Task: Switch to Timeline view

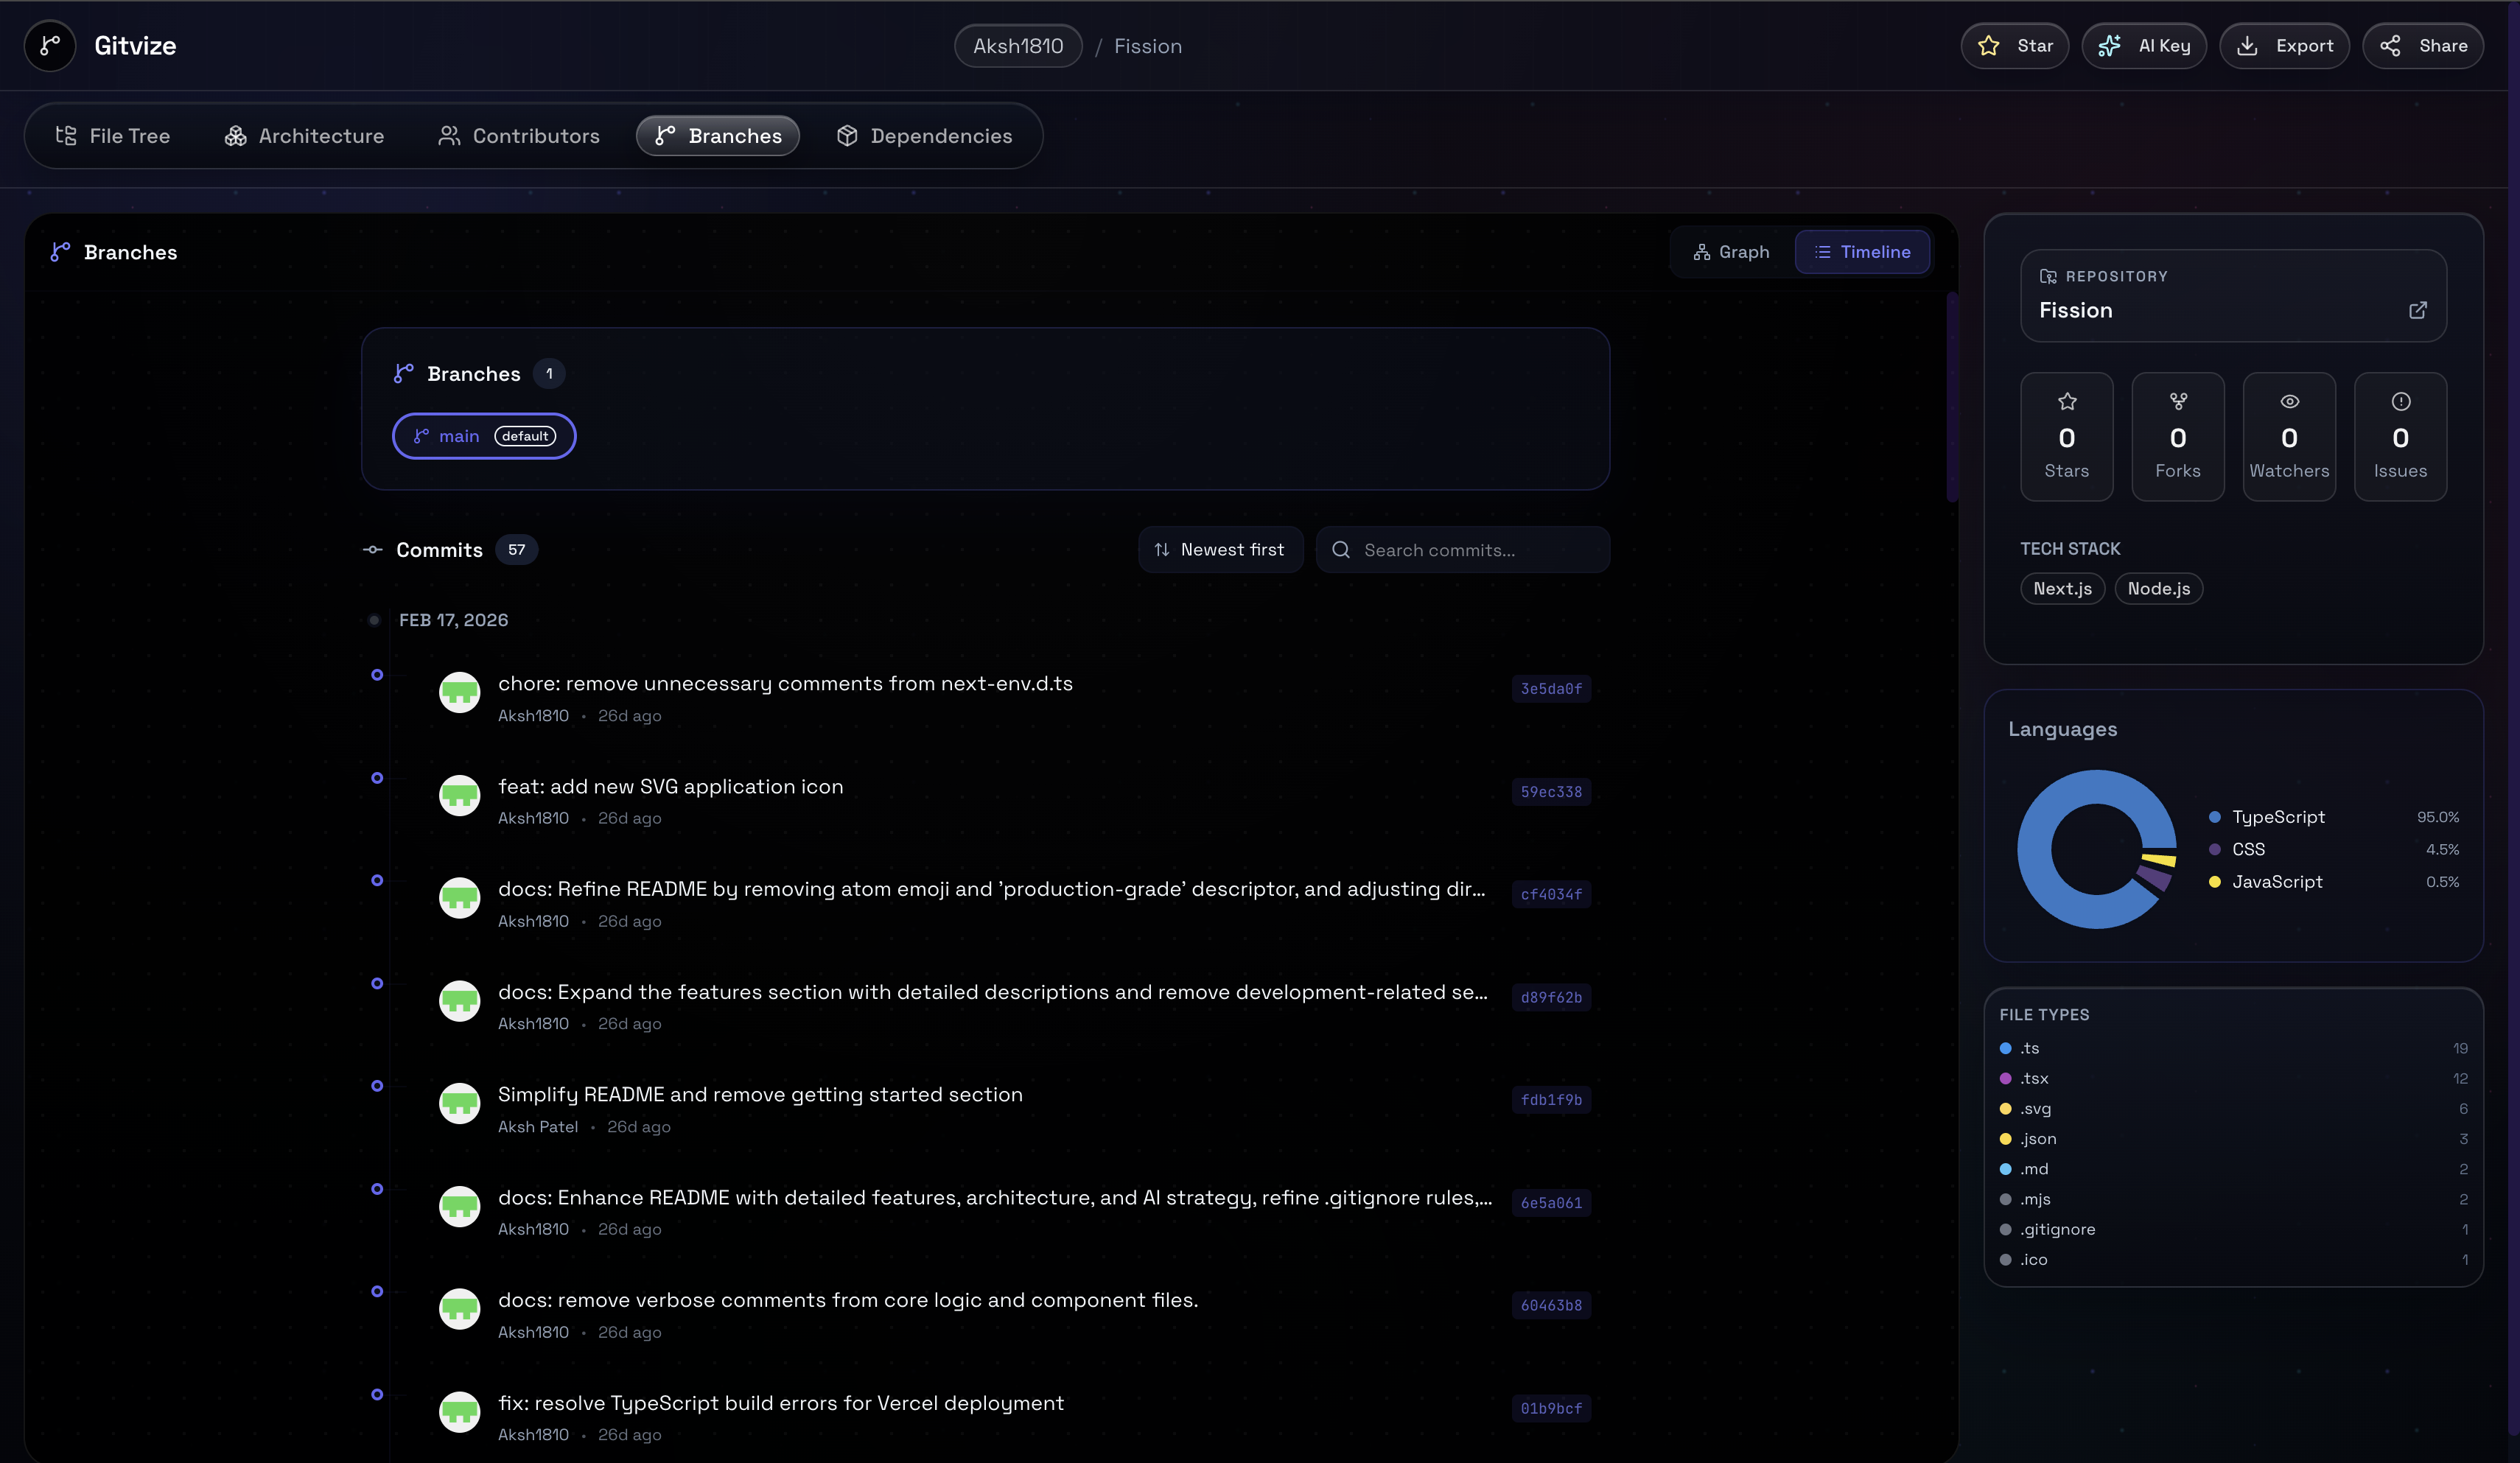Action: (x=1862, y=252)
